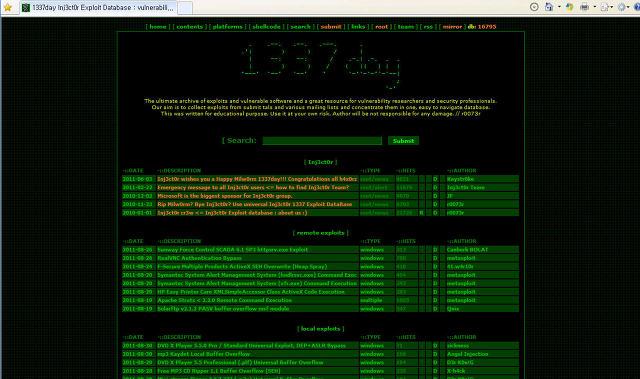Open Sunway Force Control SCADA exploit entry

point(233,250)
